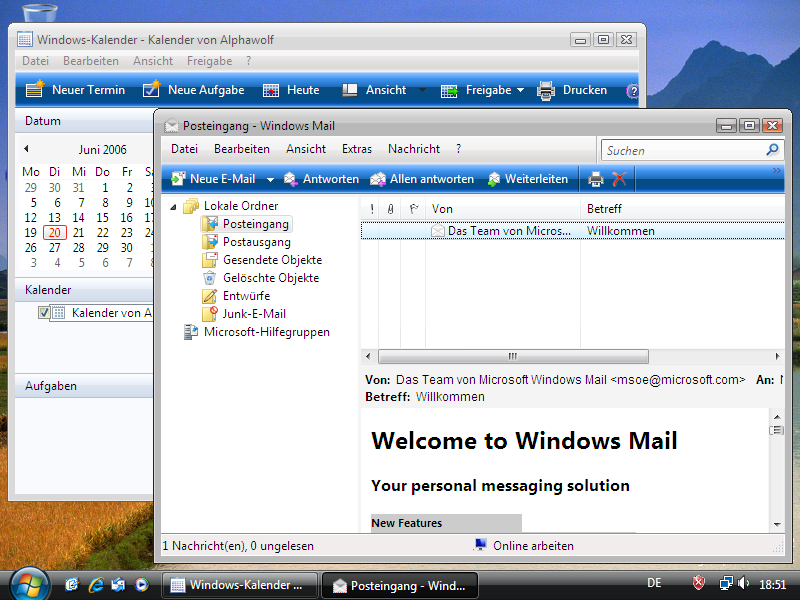The height and width of the screenshot is (600, 800).
Task: Click Neue Aufgabe task icon
Action: tap(152, 90)
